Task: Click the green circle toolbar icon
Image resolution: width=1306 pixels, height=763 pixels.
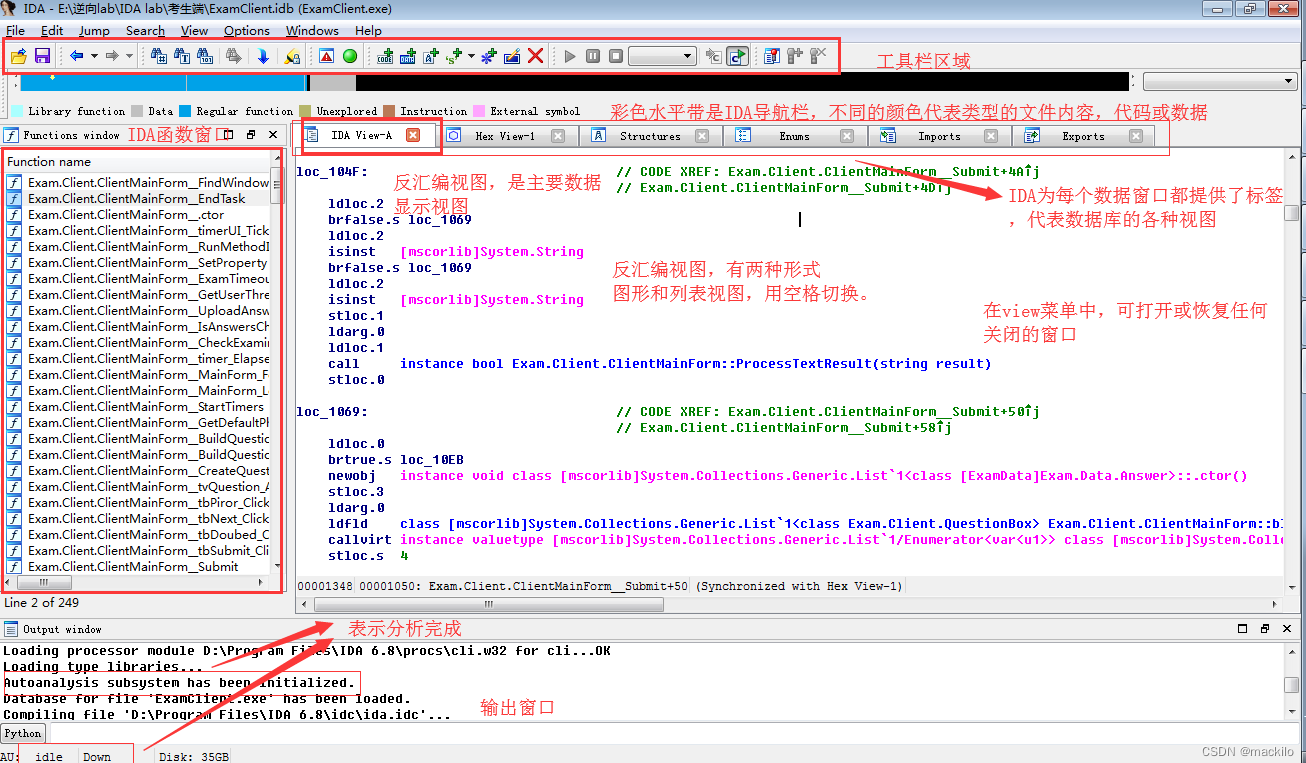Action: (x=350, y=56)
